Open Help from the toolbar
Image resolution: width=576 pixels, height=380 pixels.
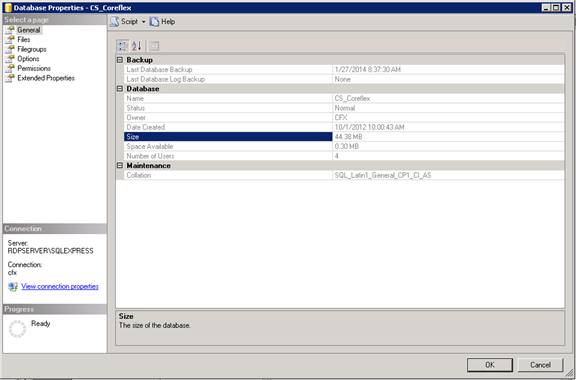[x=162, y=22]
